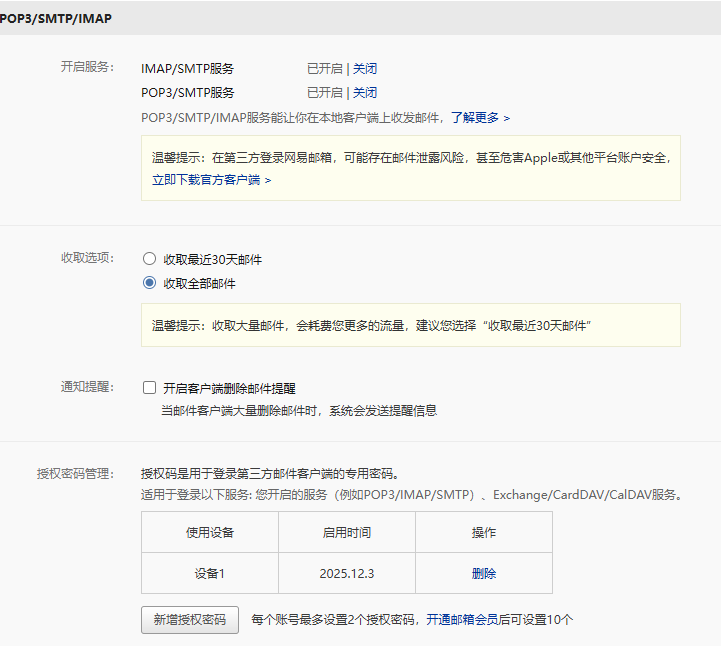Click the POP3/SMTP/IMAP section heading

point(56,18)
